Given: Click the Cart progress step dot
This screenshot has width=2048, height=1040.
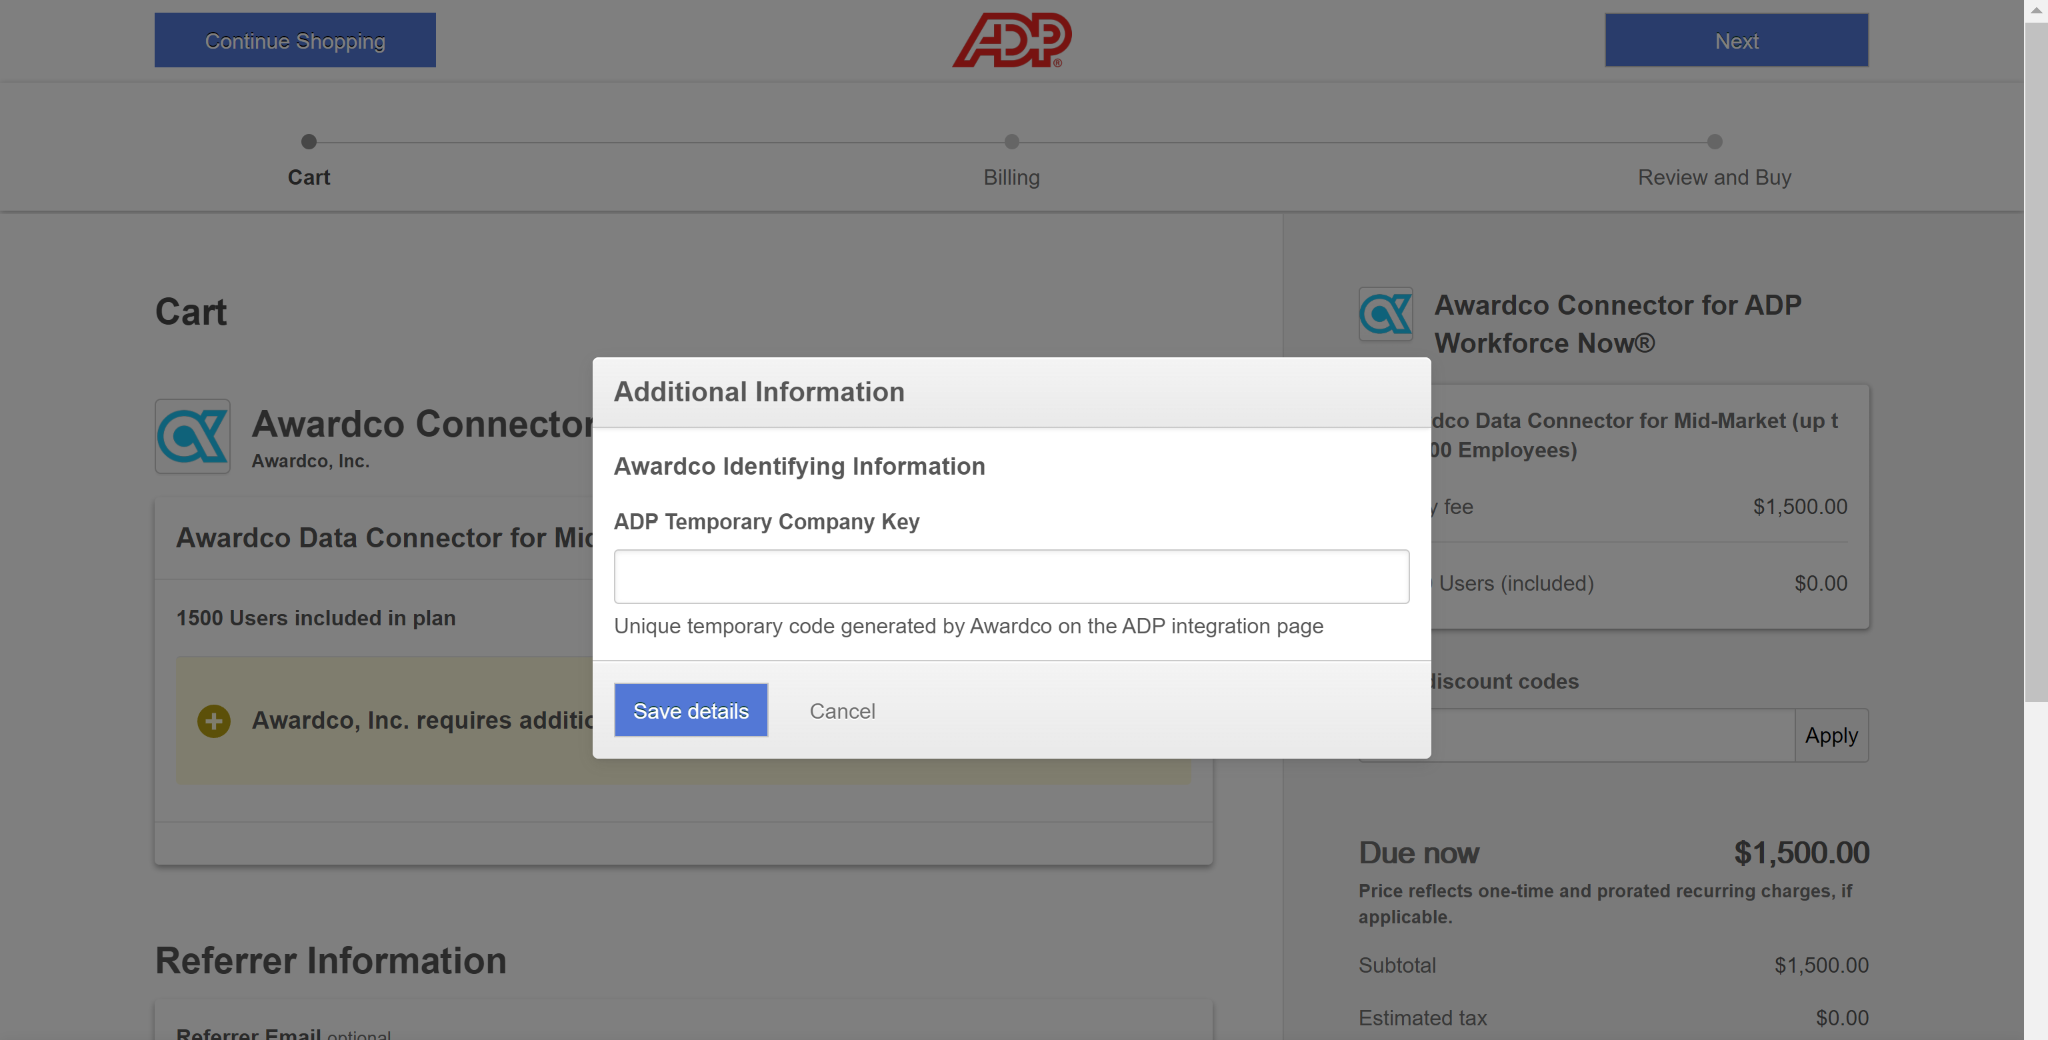Looking at the screenshot, I should (308, 141).
